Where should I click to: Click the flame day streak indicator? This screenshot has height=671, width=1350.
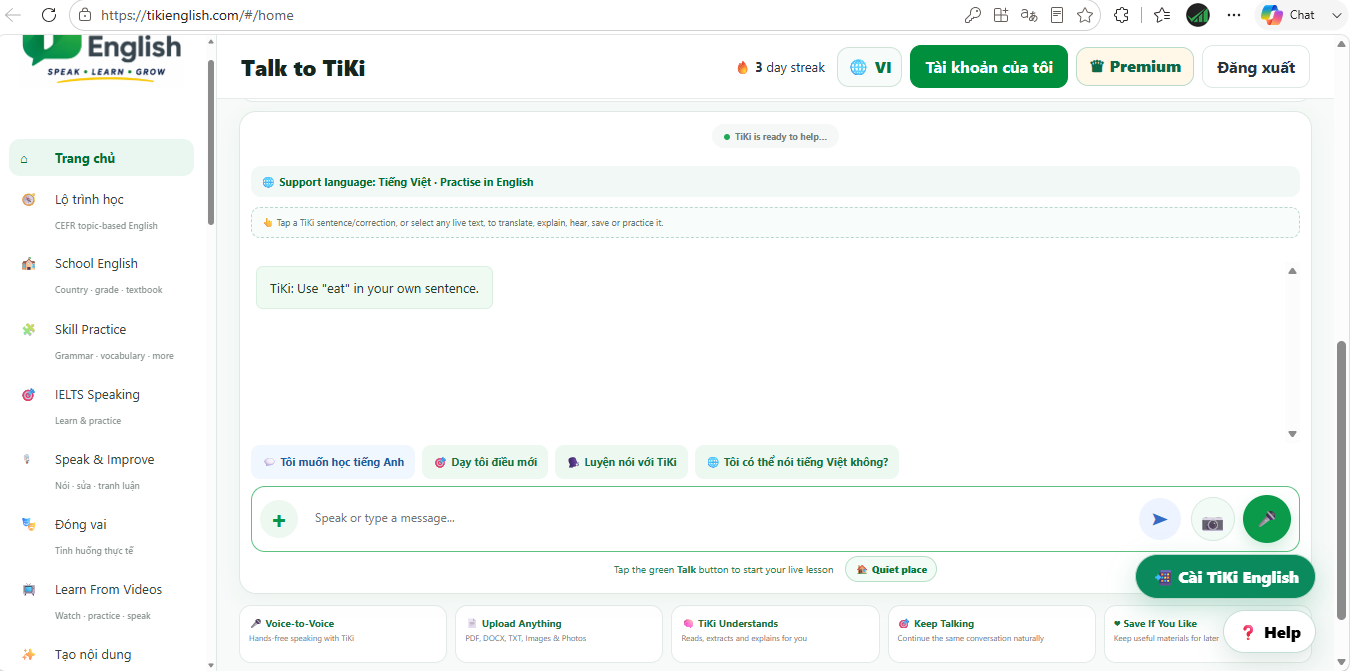point(781,67)
